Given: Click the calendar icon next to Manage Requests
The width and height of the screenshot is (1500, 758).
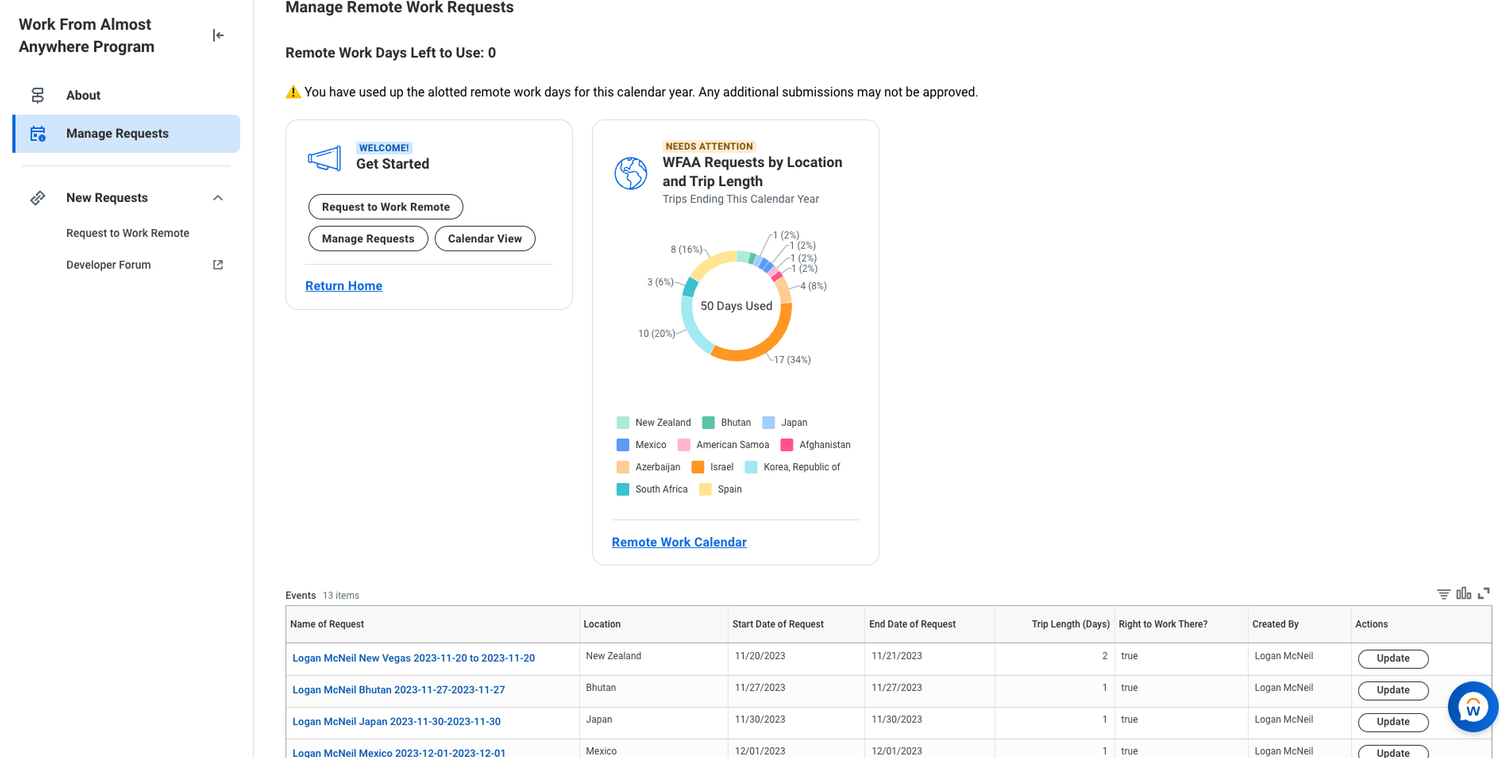Looking at the screenshot, I should pos(37,133).
